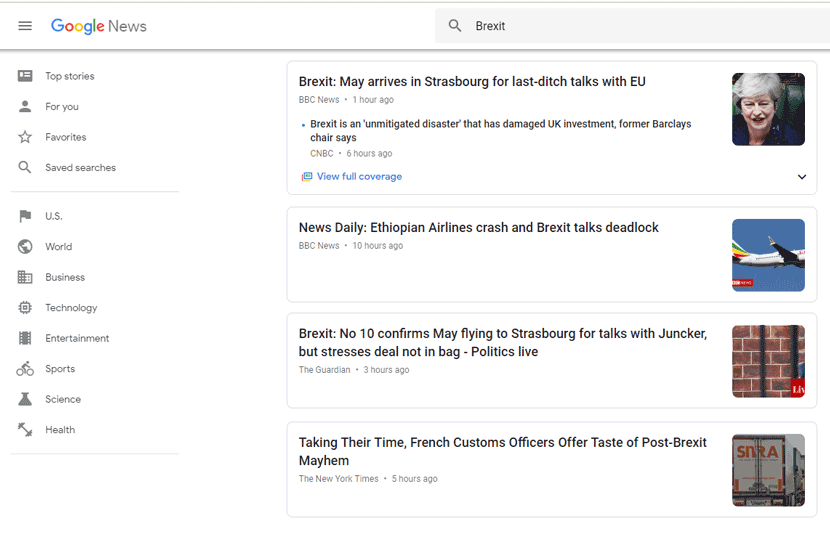
Task: Click the Sports bicycle icon
Action: [x=25, y=369]
